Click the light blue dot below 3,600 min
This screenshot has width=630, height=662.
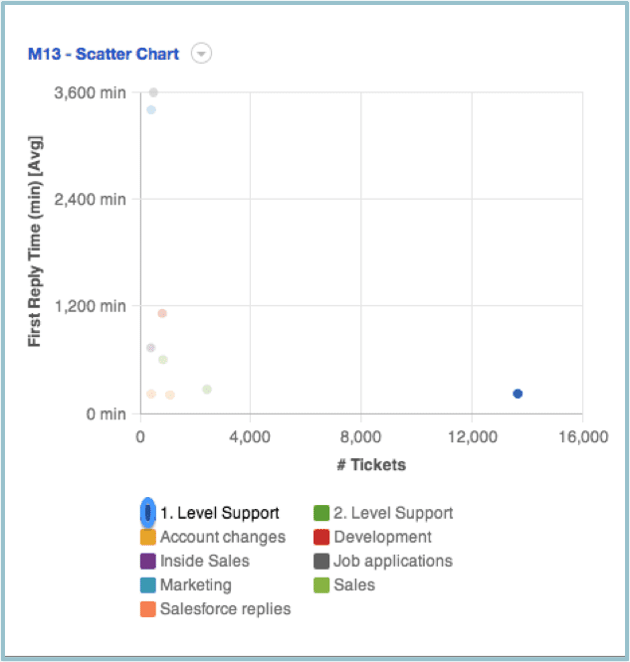coord(151,110)
